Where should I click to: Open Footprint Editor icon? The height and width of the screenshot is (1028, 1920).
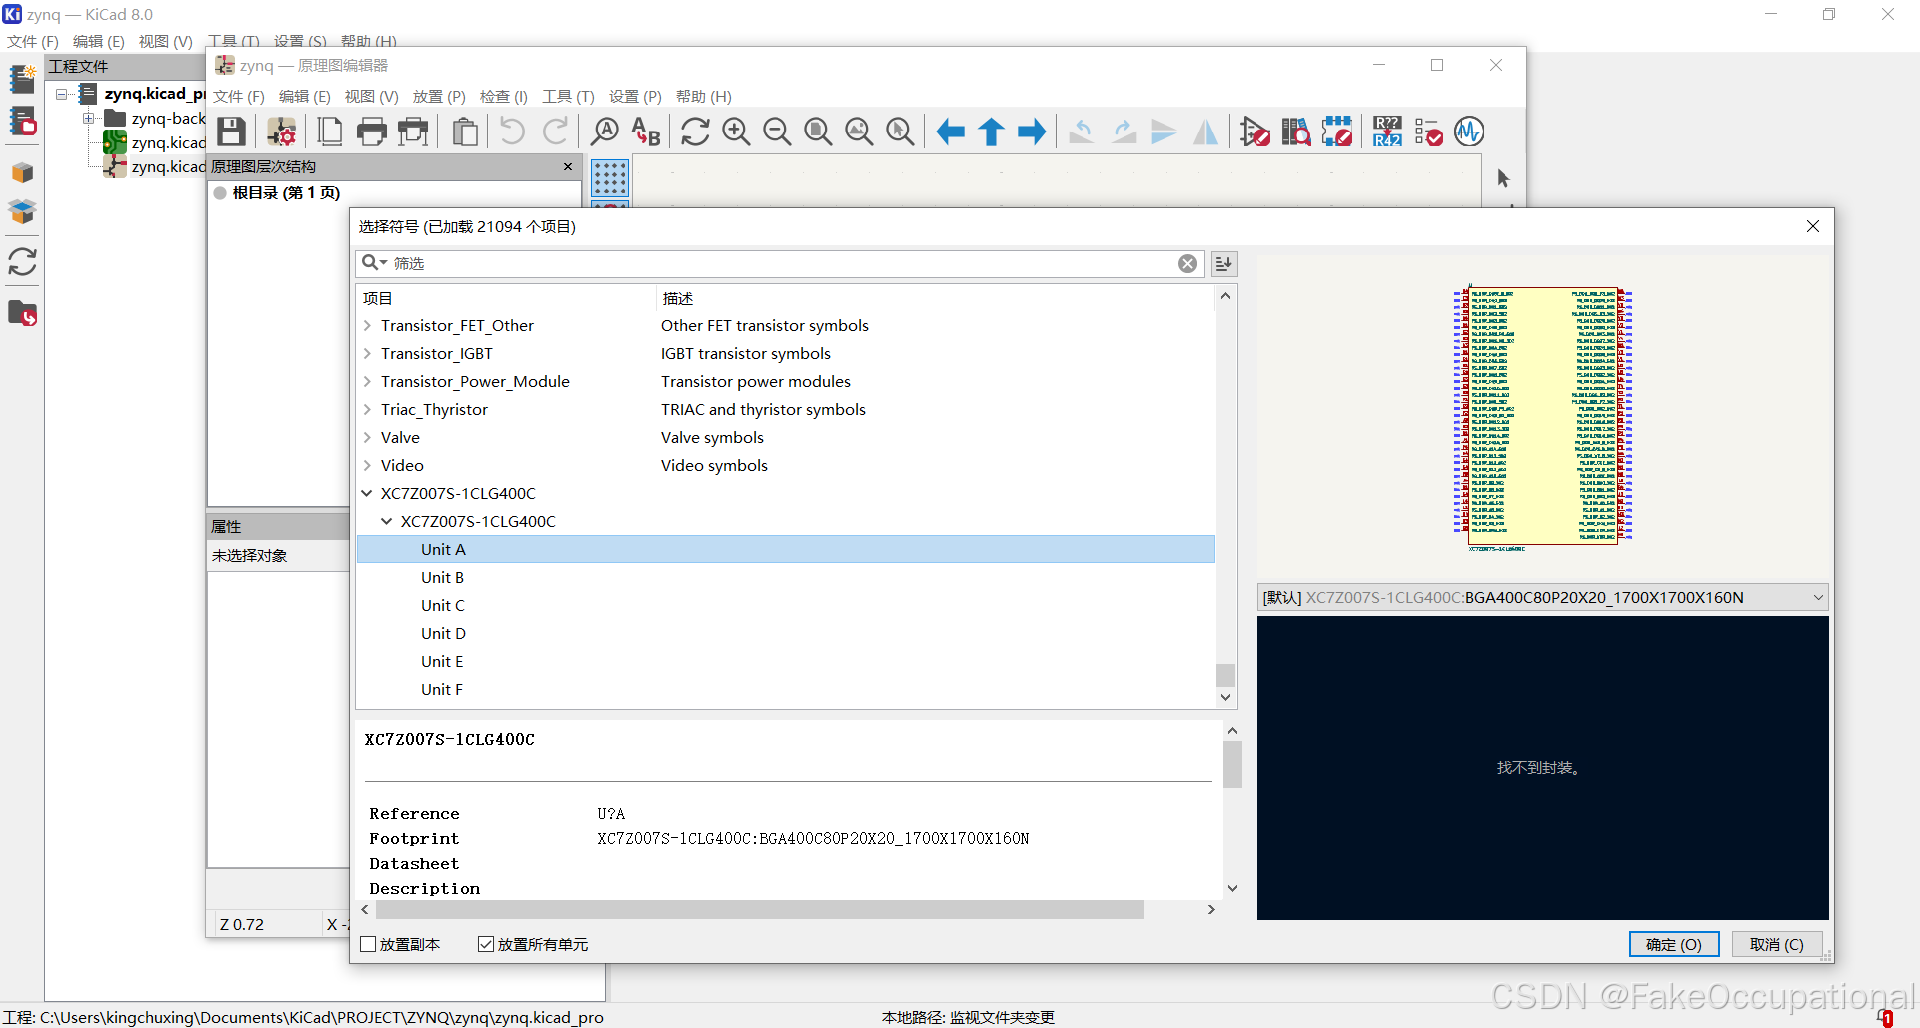(x=1337, y=132)
